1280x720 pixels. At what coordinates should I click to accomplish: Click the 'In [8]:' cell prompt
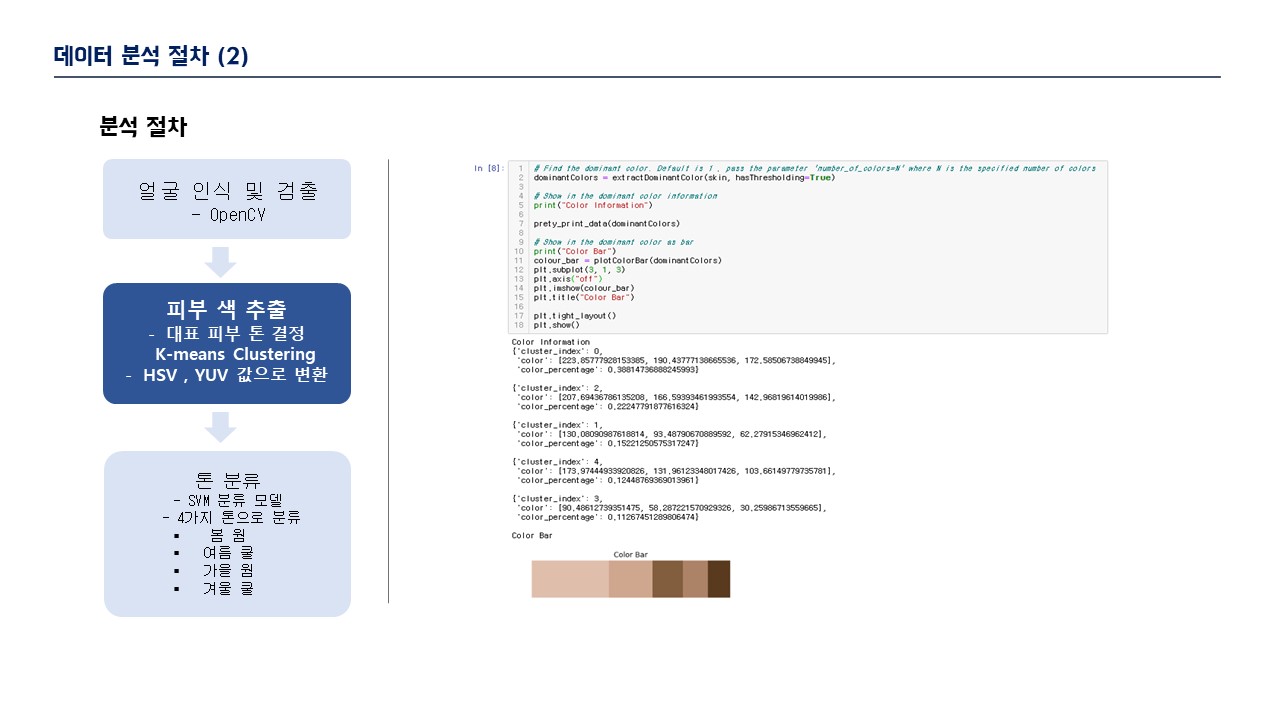click(x=489, y=168)
